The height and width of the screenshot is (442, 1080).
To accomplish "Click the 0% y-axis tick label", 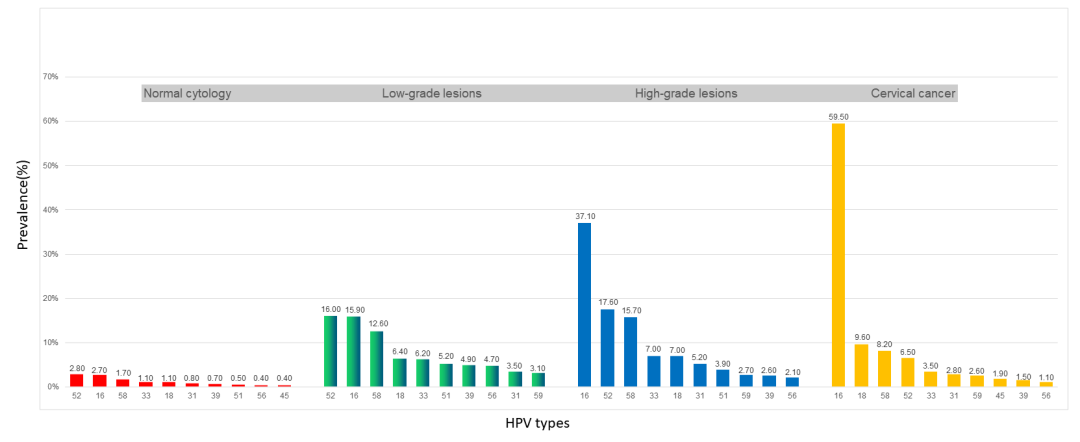I will pos(52,386).
